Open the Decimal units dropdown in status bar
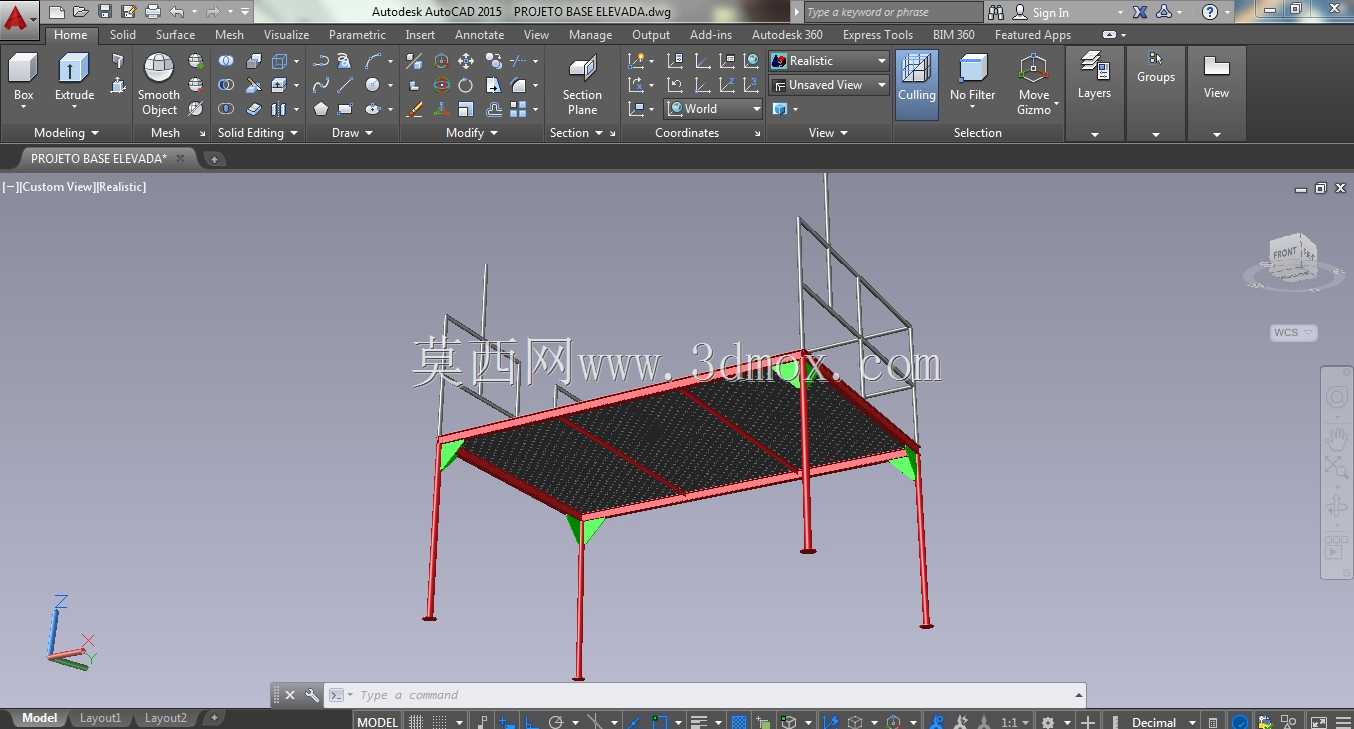 click(x=1161, y=721)
